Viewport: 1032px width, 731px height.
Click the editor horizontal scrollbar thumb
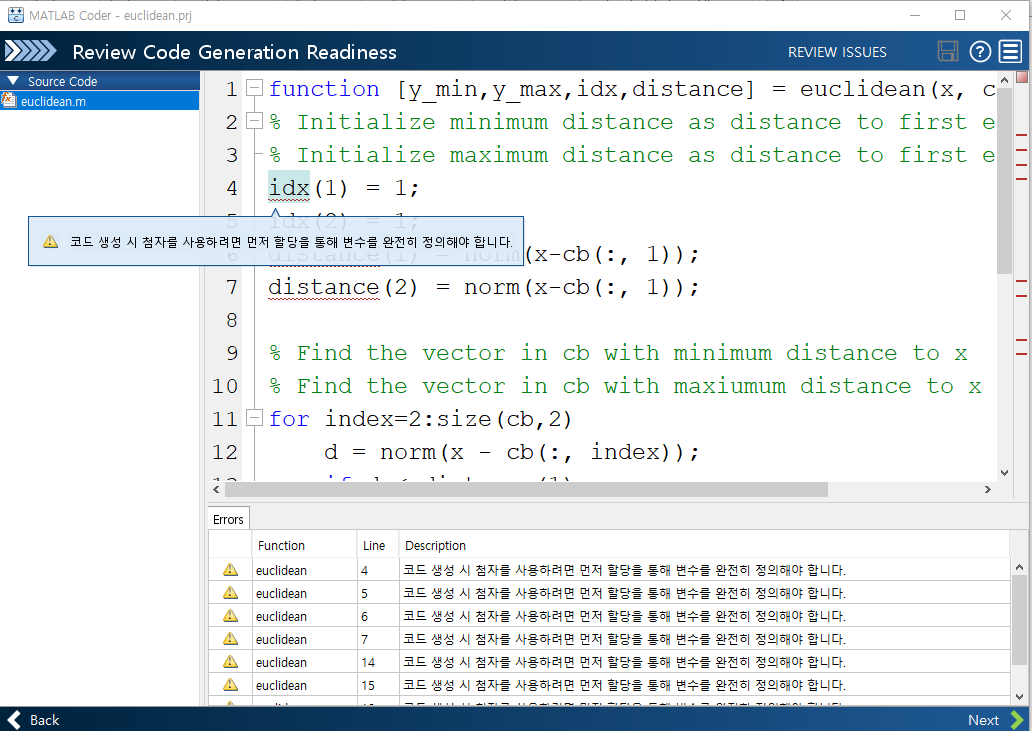pyautogui.click(x=527, y=490)
